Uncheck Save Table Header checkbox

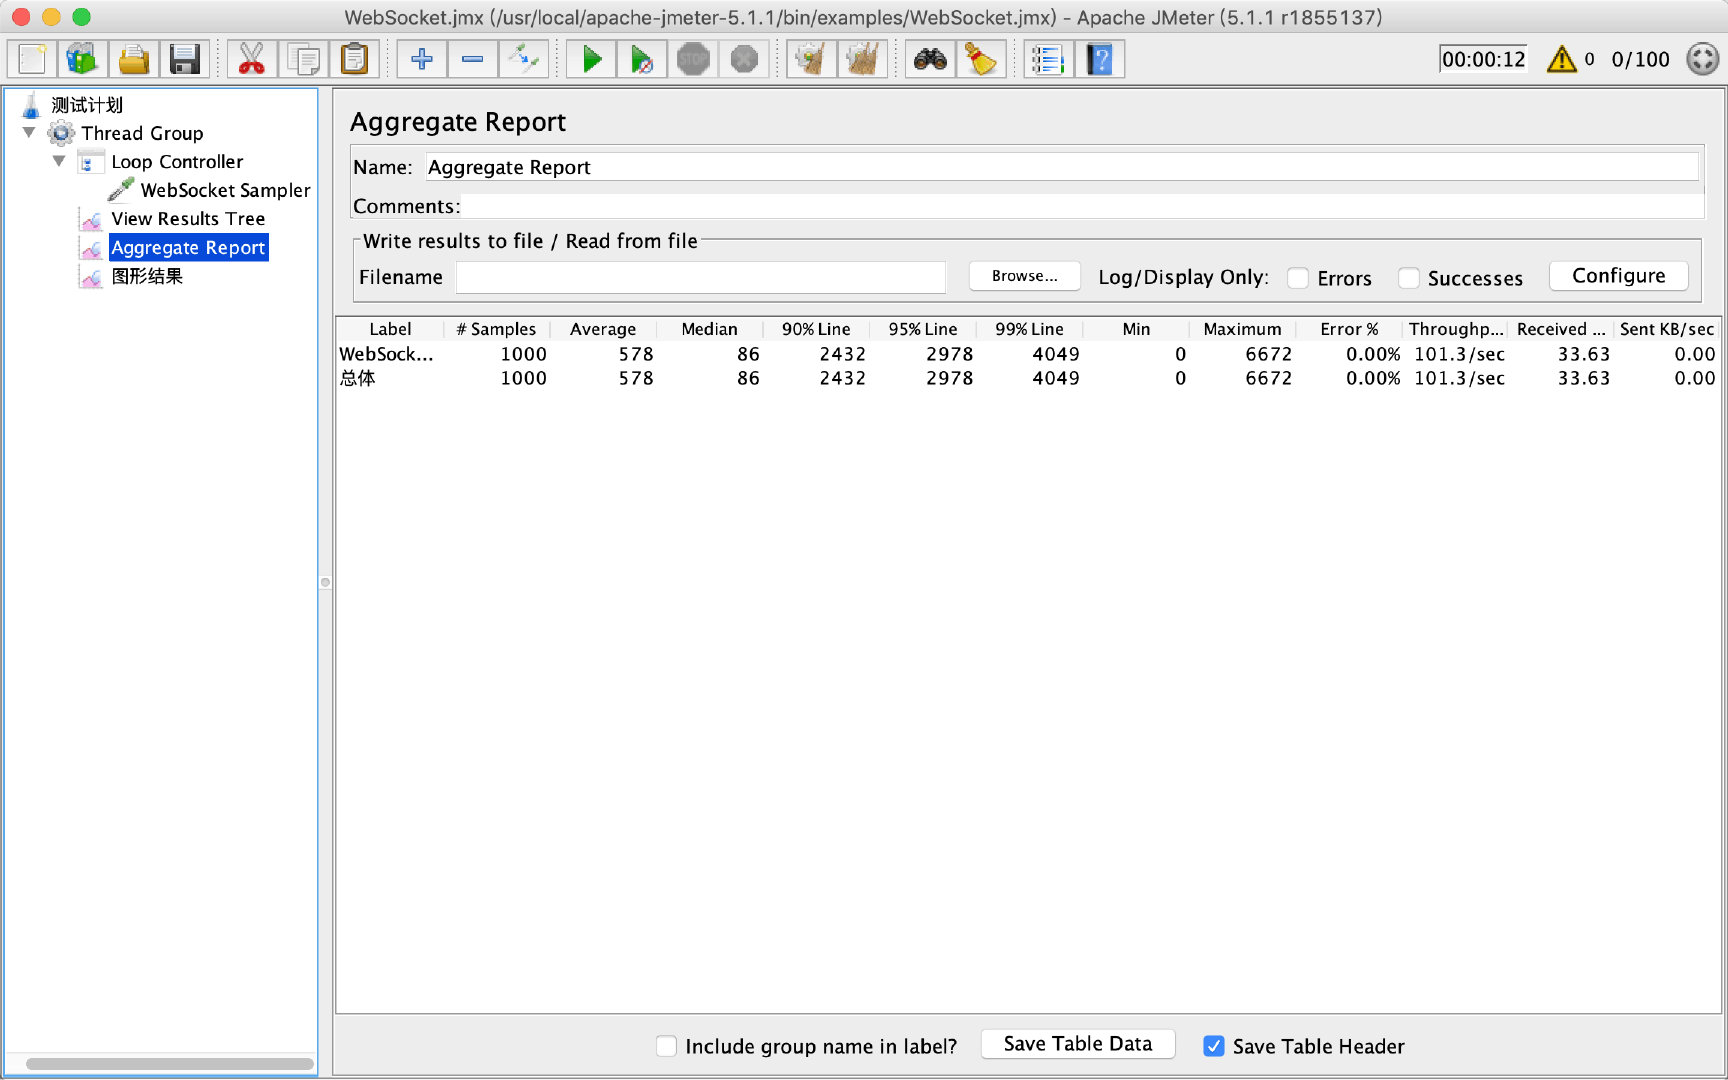1214,1046
